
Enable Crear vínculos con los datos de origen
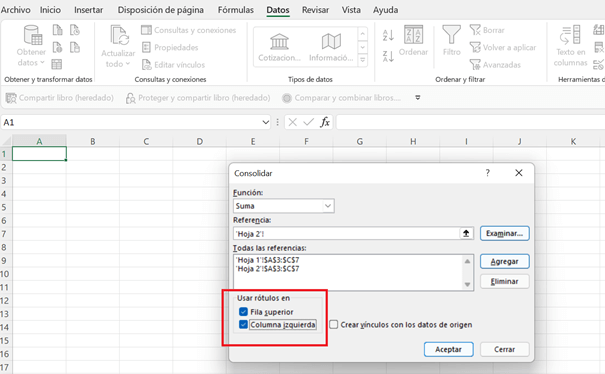[x=334, y=325]
